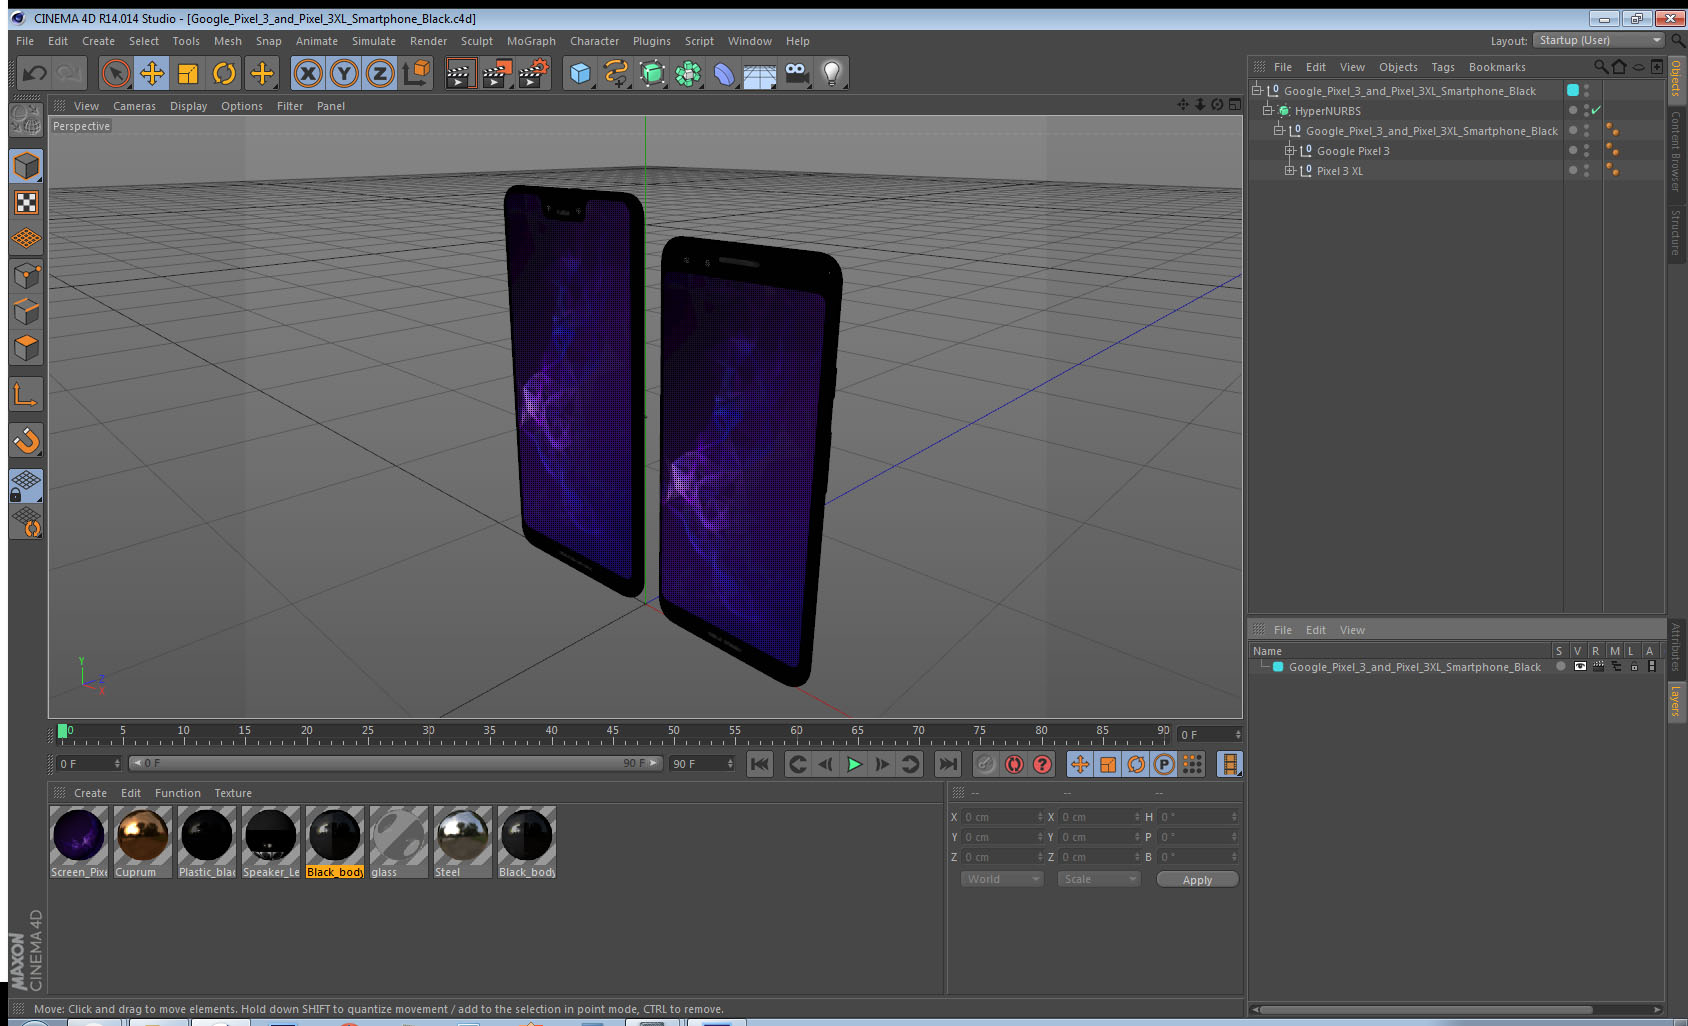Open the Simulate menu

click(x=374, y=41)
